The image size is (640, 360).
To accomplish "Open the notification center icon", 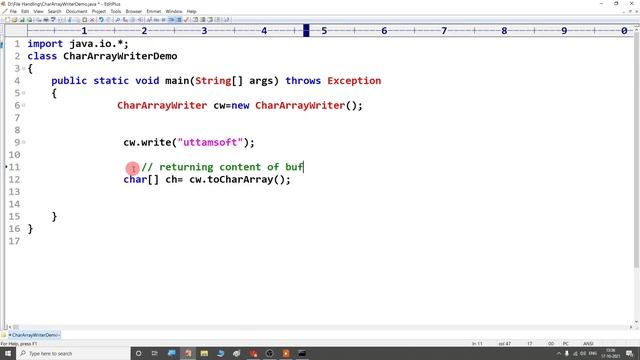I will (x=630, y=353).
